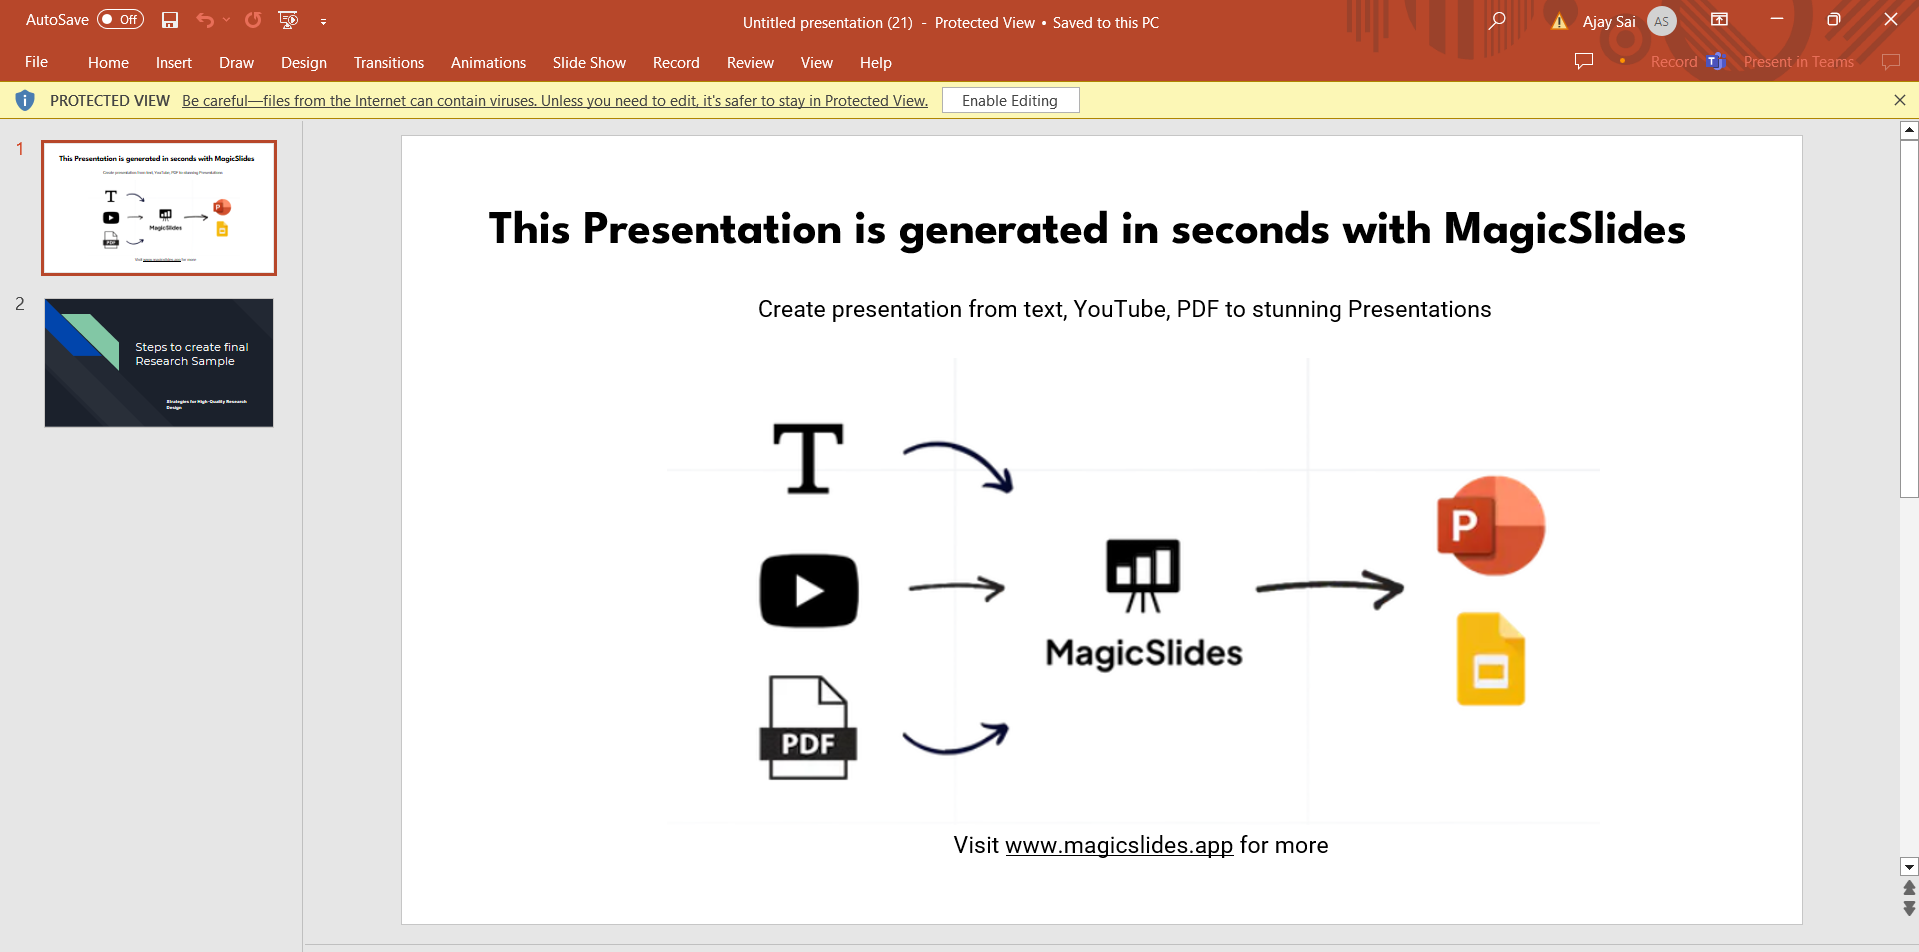Click the slide pane vertical scrollbar thumb
The height and width of the screenshot is (952, 1919).
[1909, 318]
